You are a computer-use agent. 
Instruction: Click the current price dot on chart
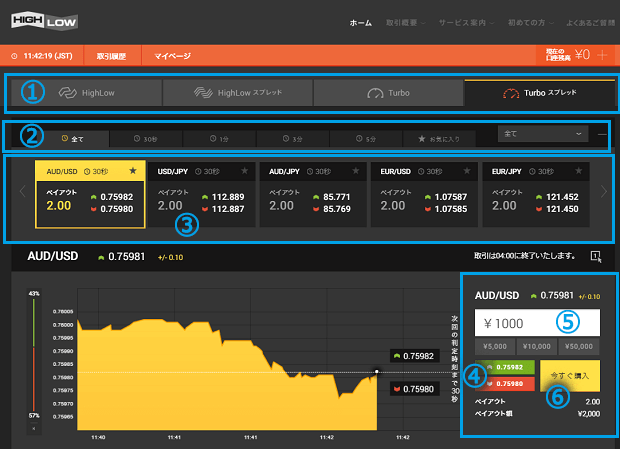click(x=376, y=372)
